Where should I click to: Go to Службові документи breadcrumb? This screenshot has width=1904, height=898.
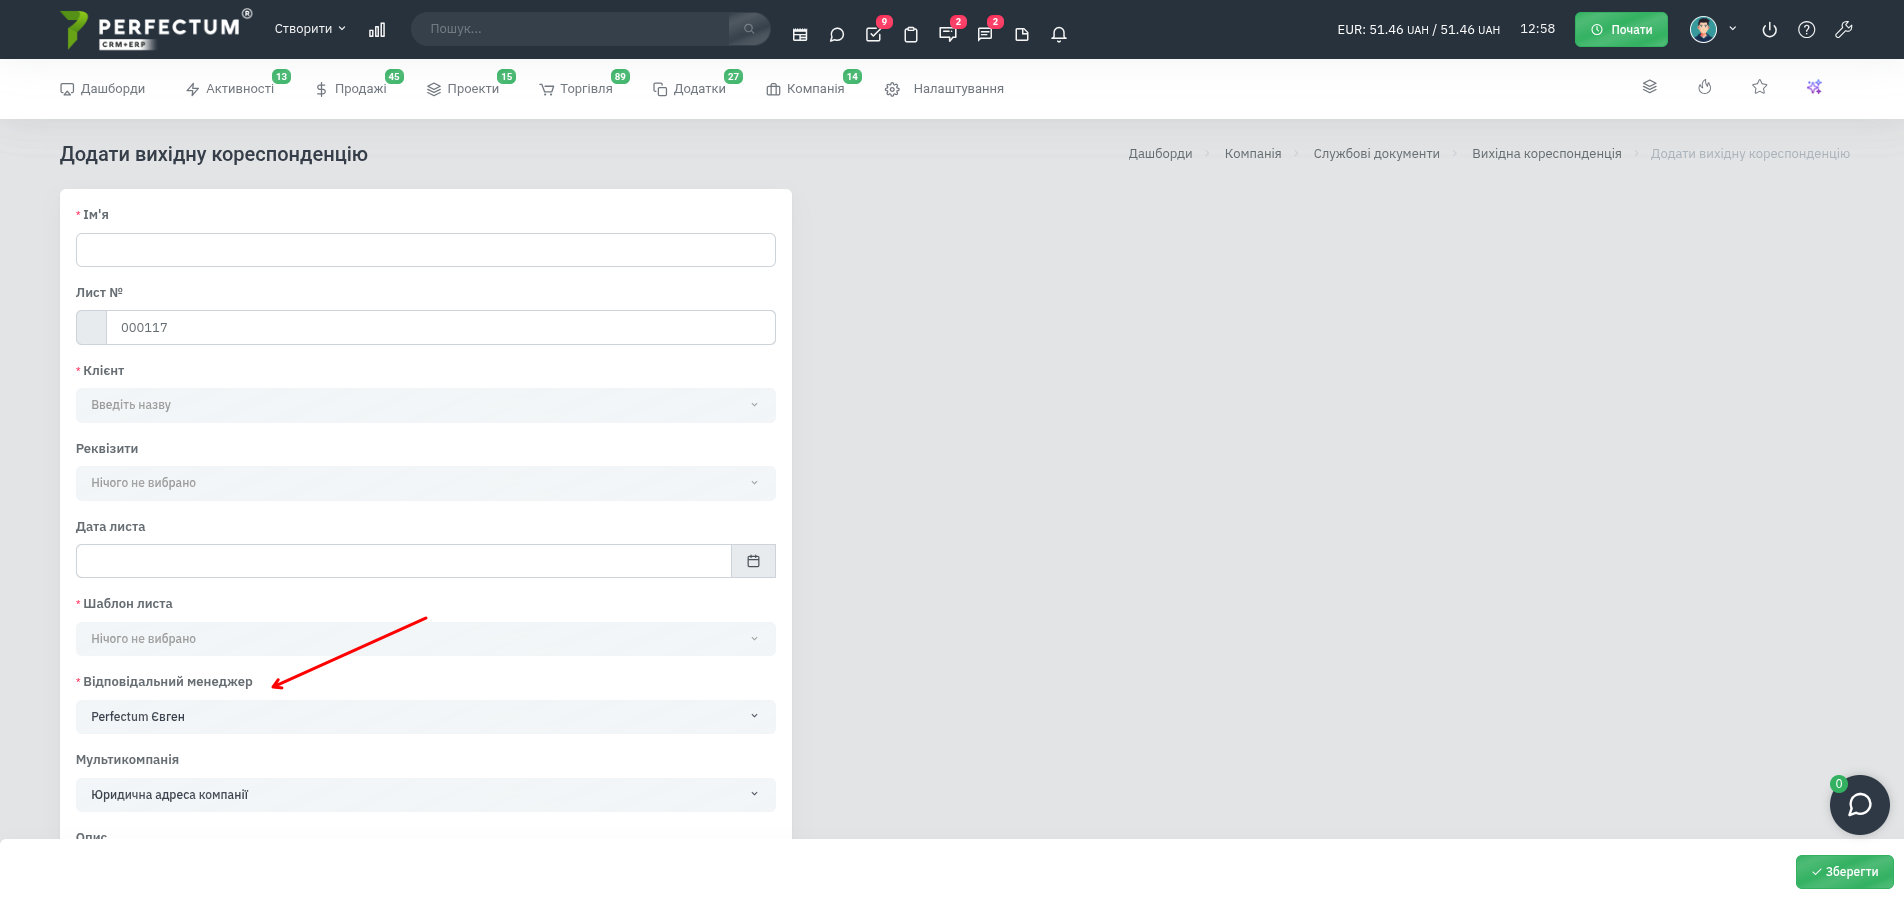(1377, 154)
